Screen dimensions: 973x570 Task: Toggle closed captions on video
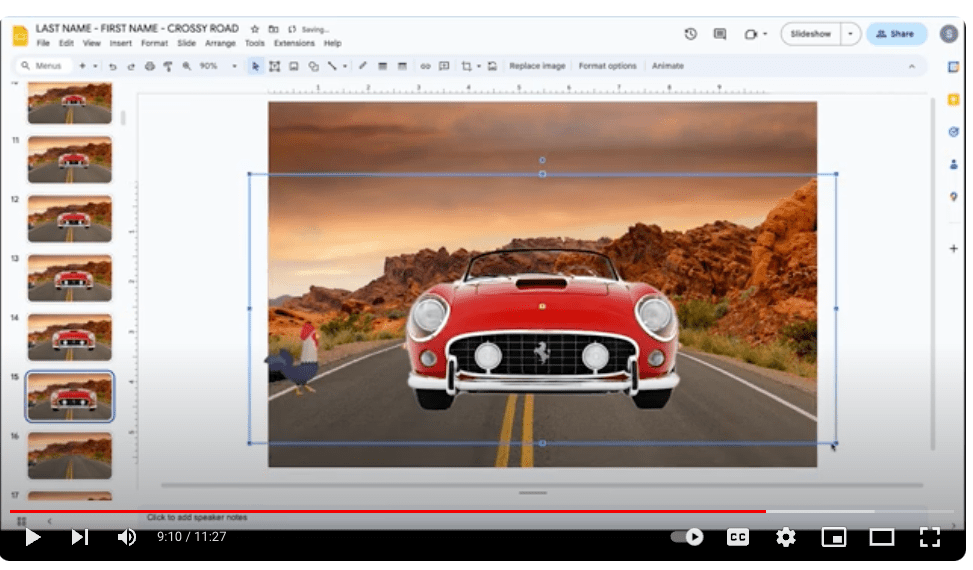tap(737, 537)
